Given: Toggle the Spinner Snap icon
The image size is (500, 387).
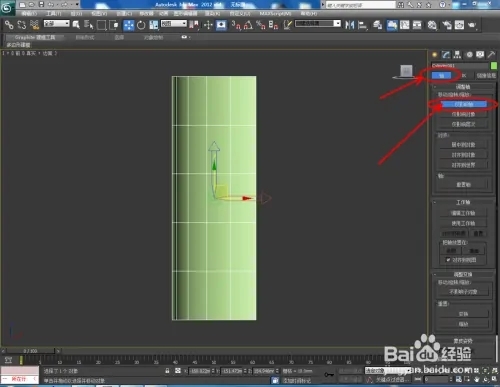Looking at the screenshot, I should point(273,25).
